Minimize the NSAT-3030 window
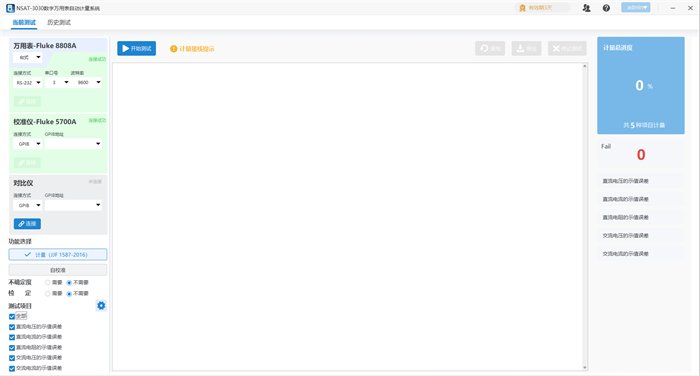Image resolution: width=700 pixels, height=376 pixels. tap(673, 8)
